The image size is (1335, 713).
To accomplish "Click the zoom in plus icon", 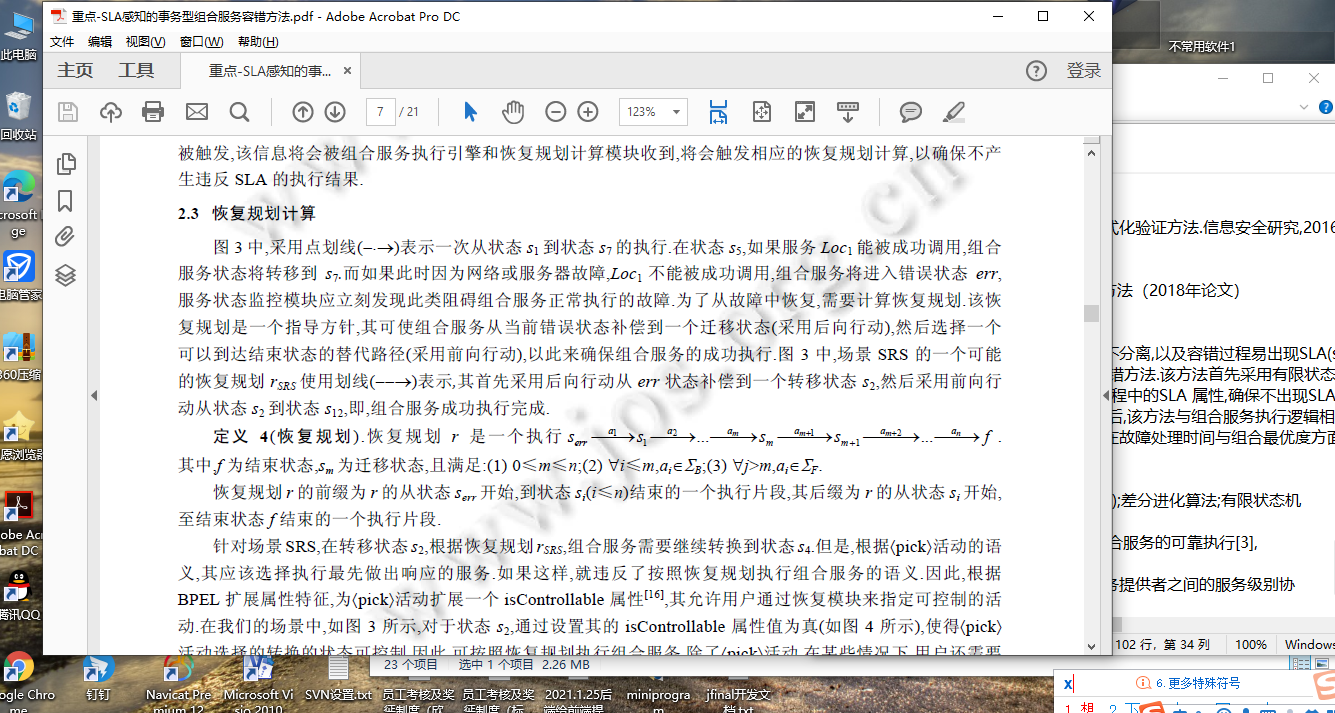I will [588, 112].
